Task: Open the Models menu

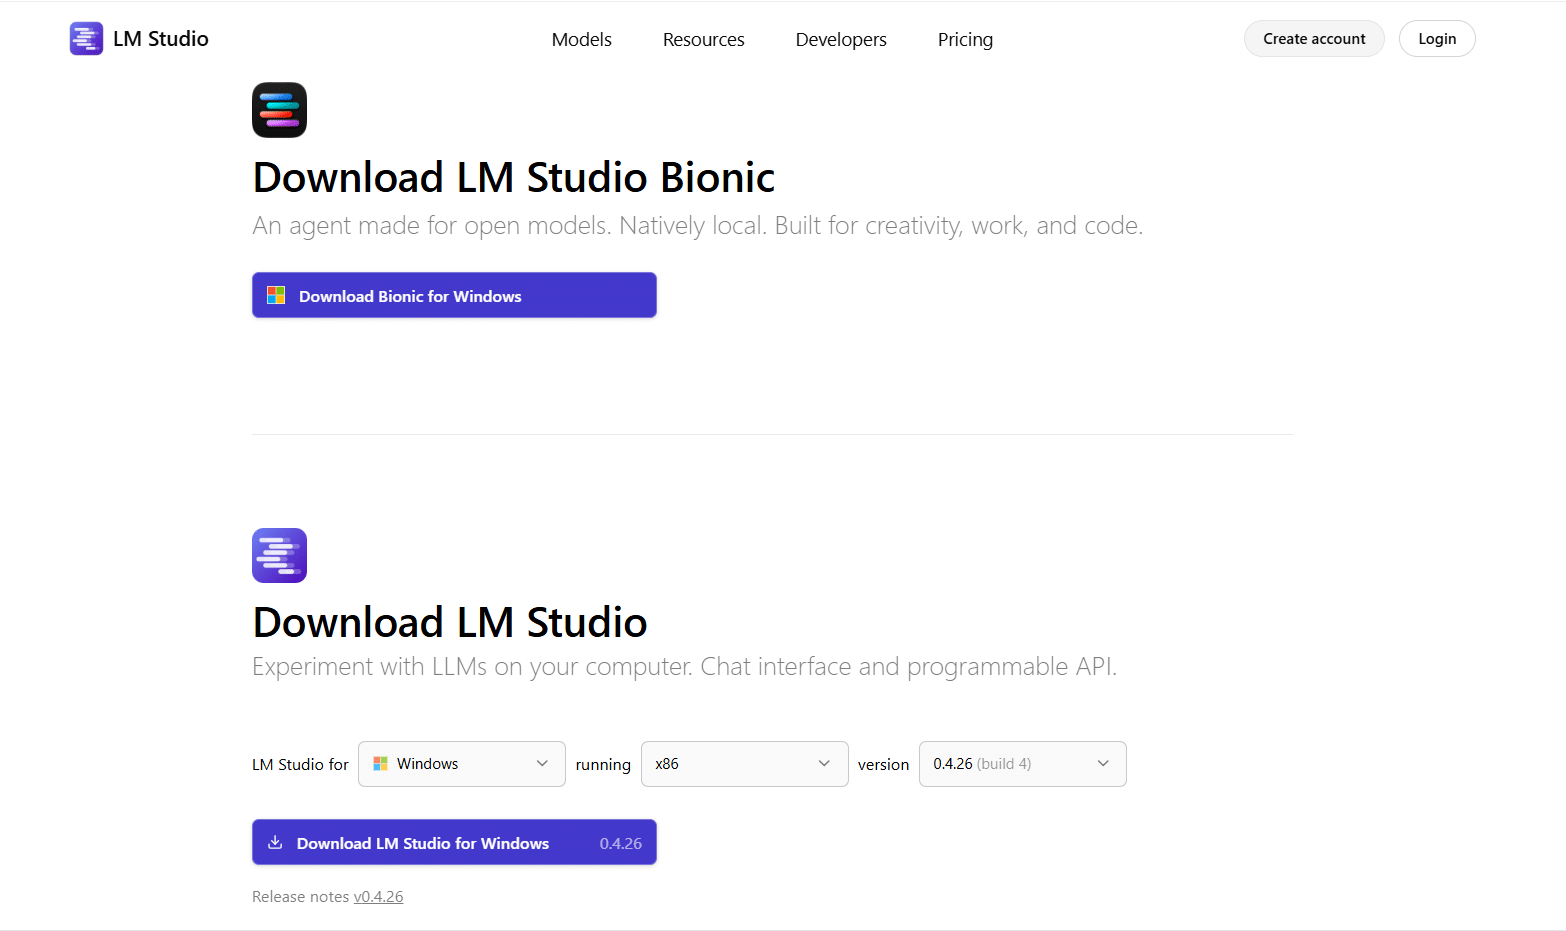Action: point(581,39)
